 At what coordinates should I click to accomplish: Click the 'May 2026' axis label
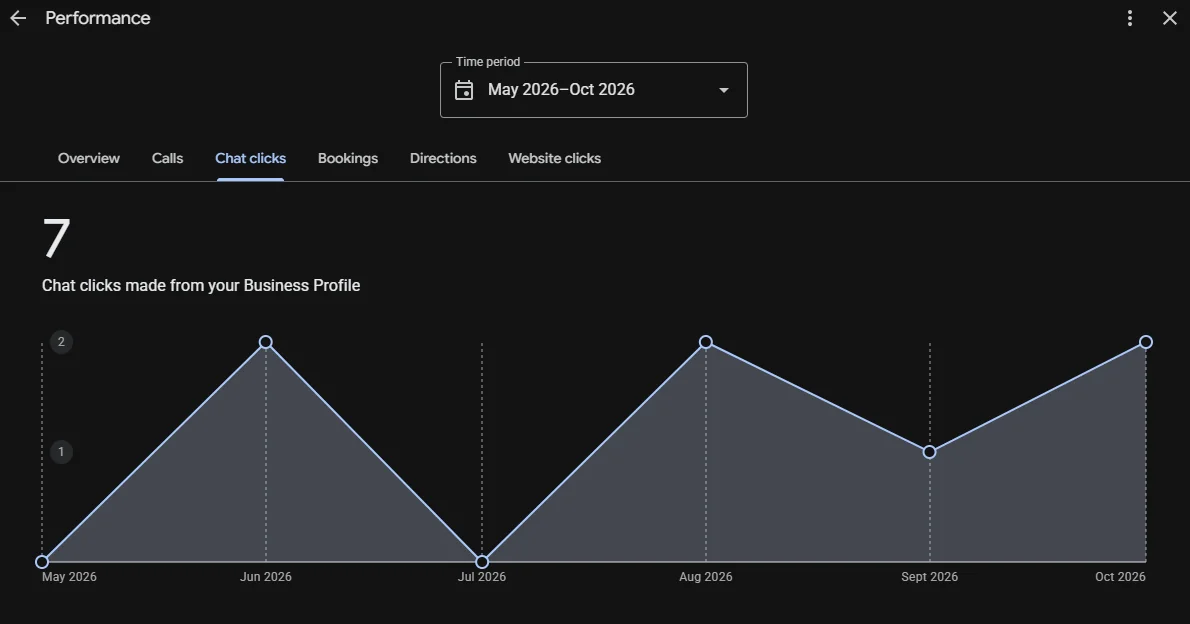pyautogui.click(x=69, y=577)
